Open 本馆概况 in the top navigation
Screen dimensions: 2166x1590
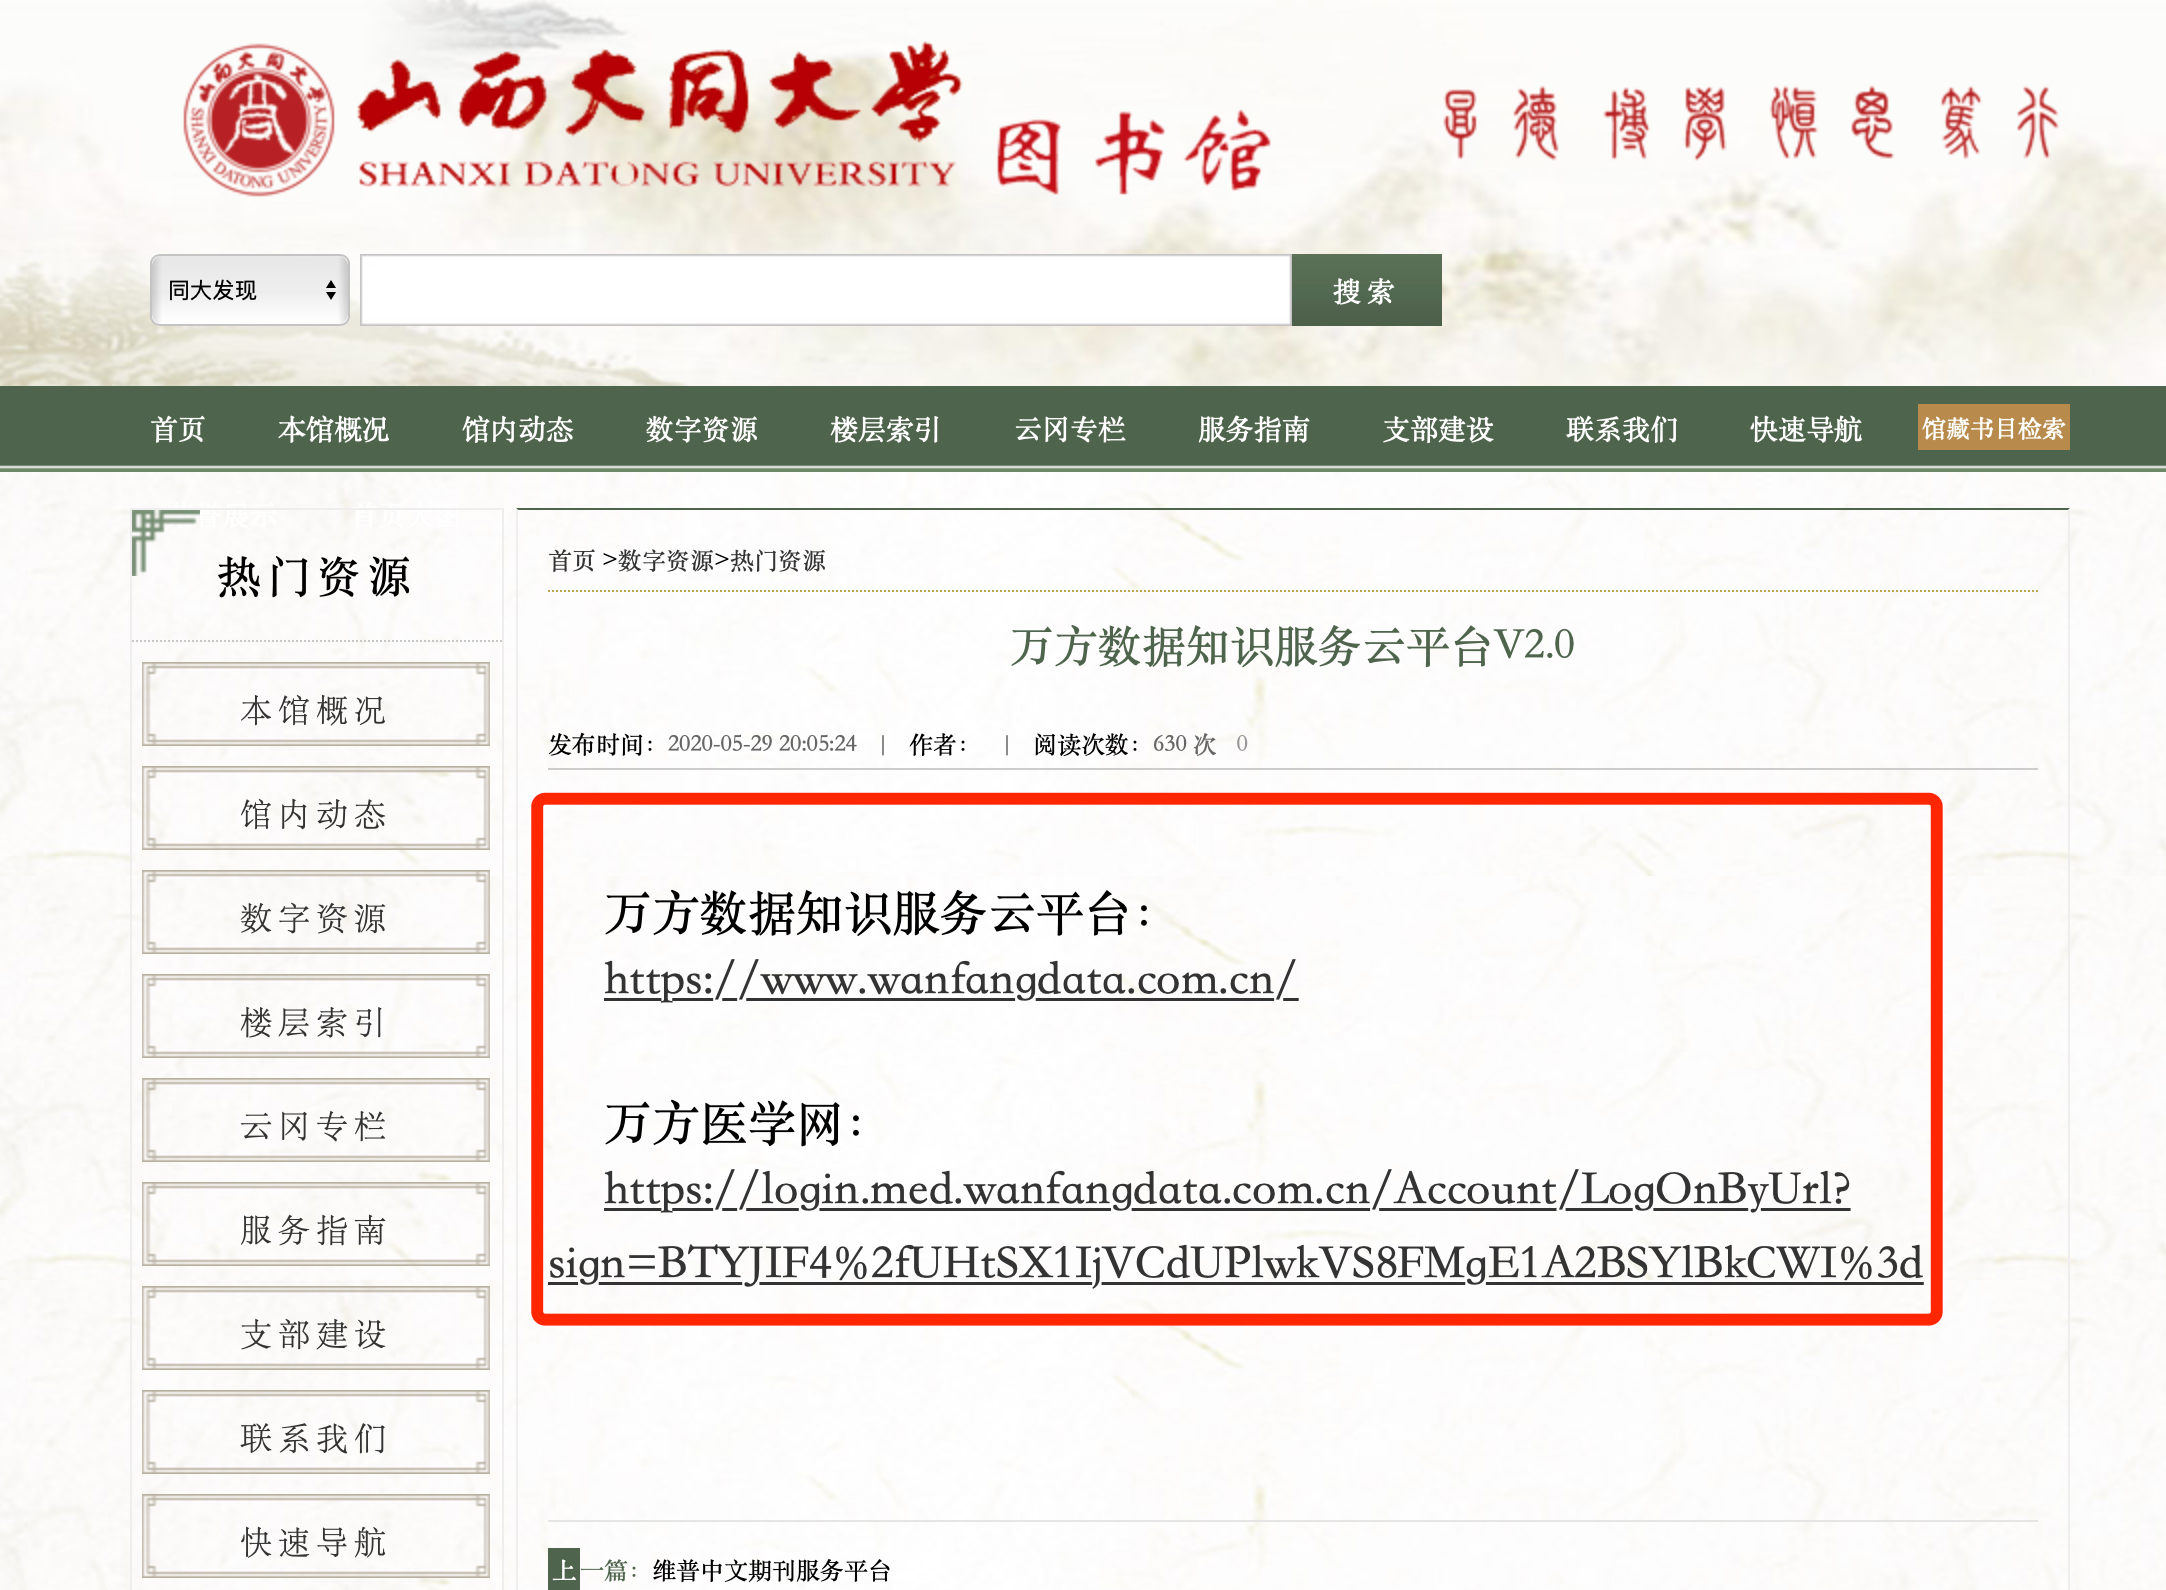tap(333, 429)
